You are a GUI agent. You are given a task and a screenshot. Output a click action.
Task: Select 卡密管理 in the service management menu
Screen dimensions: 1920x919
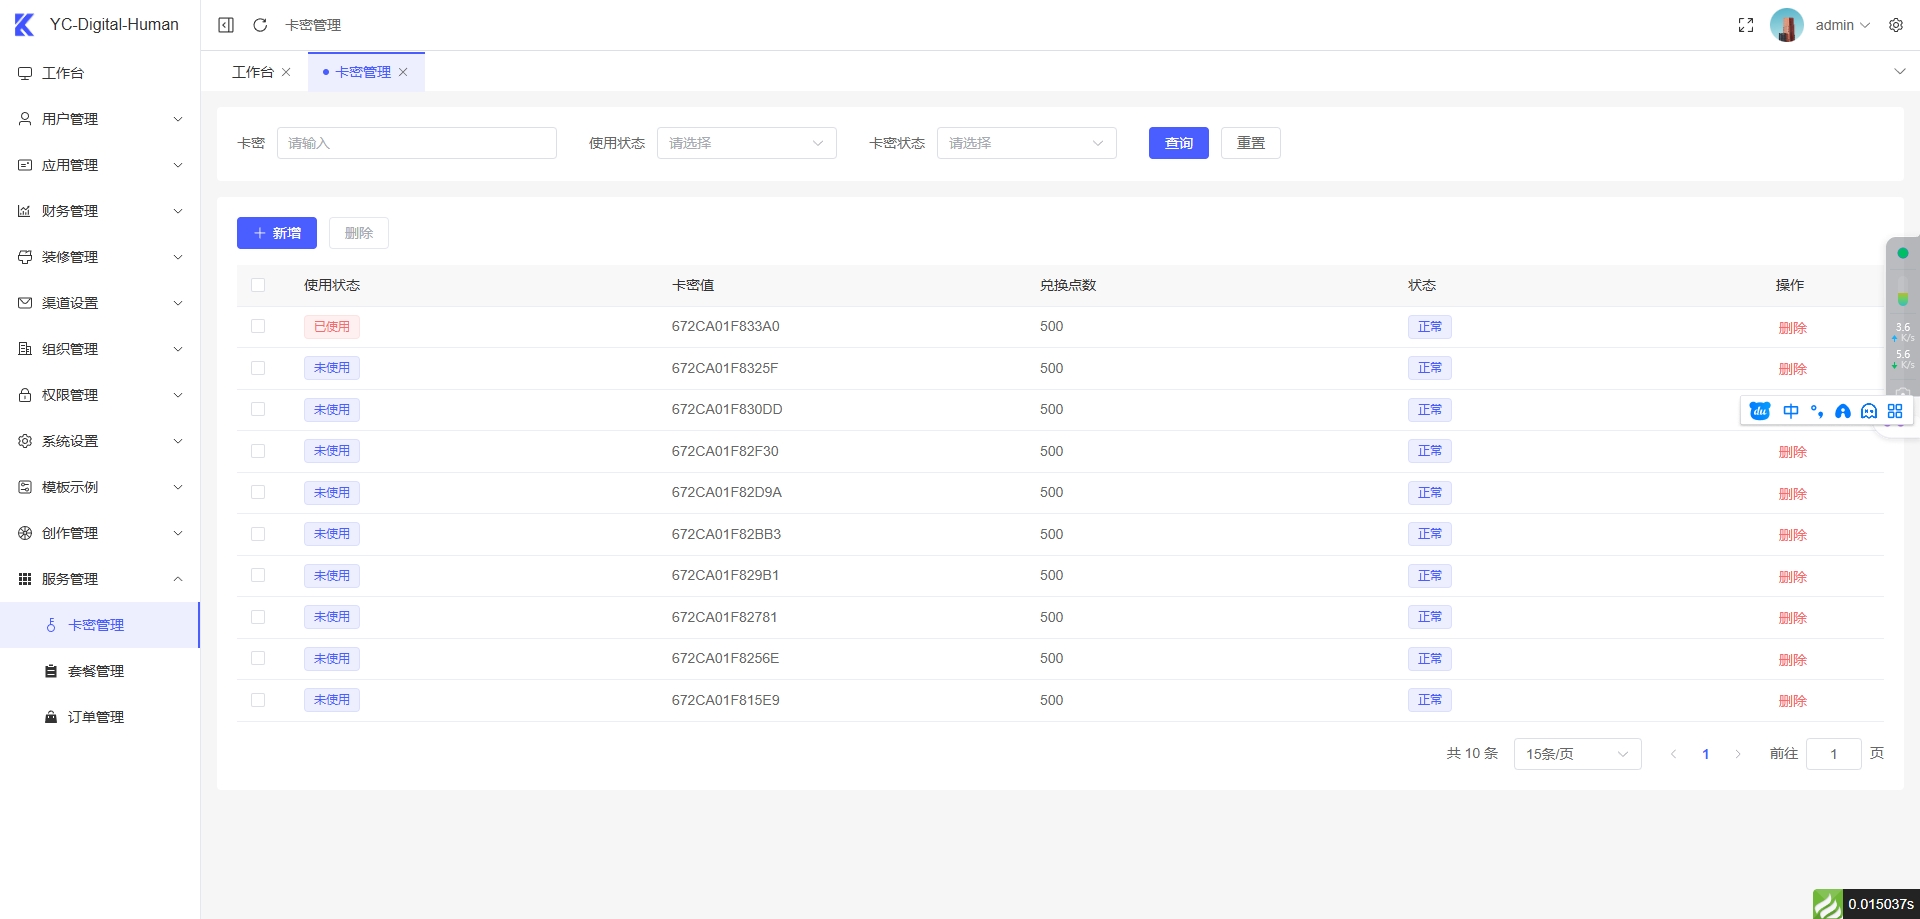(x=97, y=624)
